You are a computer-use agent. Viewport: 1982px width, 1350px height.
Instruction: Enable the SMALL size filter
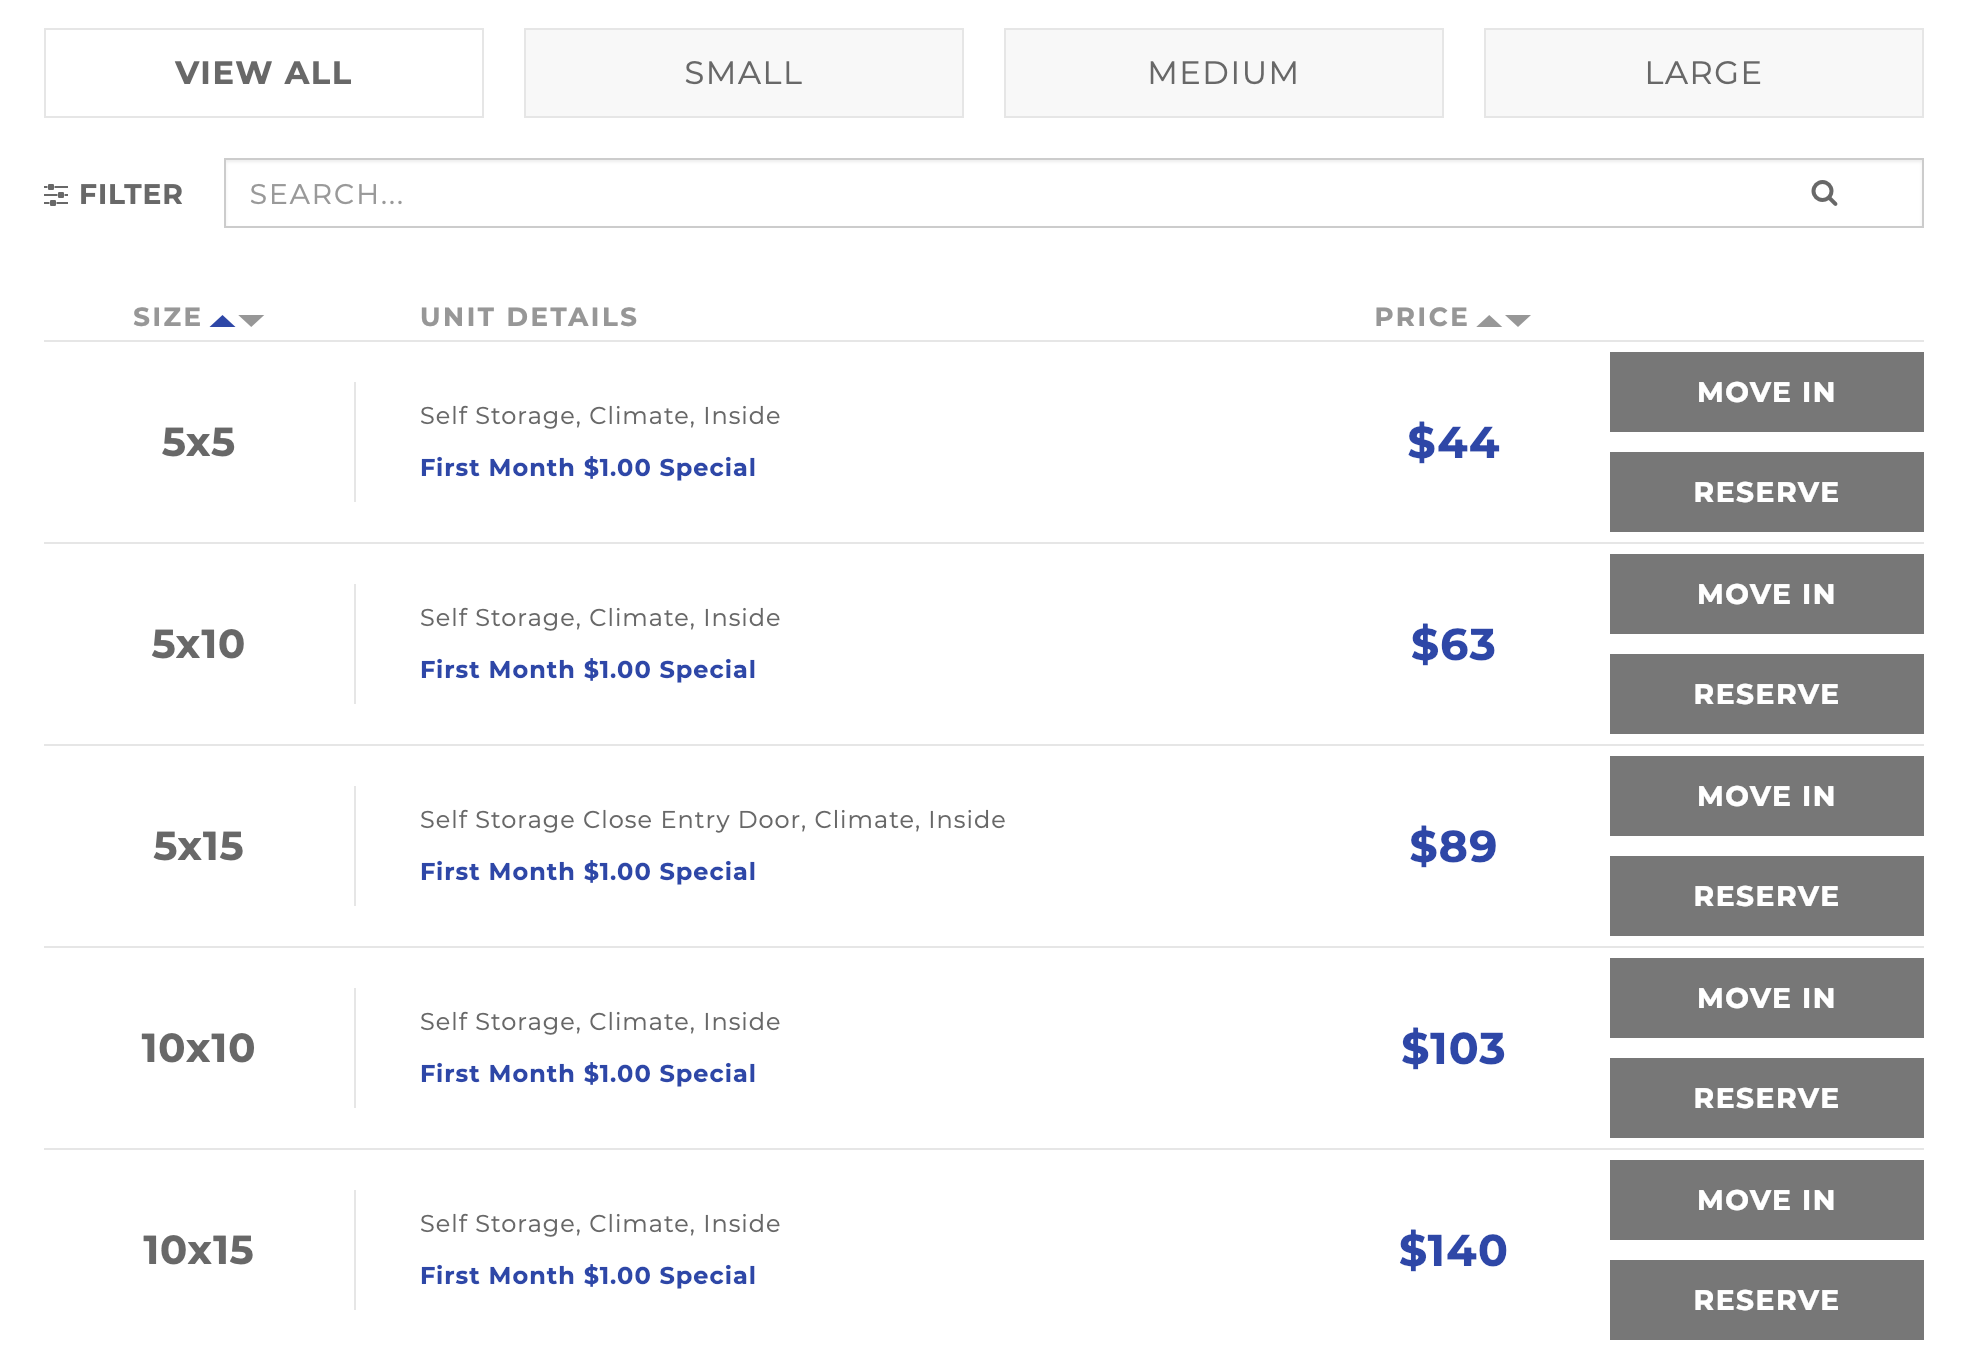(742, 72)
